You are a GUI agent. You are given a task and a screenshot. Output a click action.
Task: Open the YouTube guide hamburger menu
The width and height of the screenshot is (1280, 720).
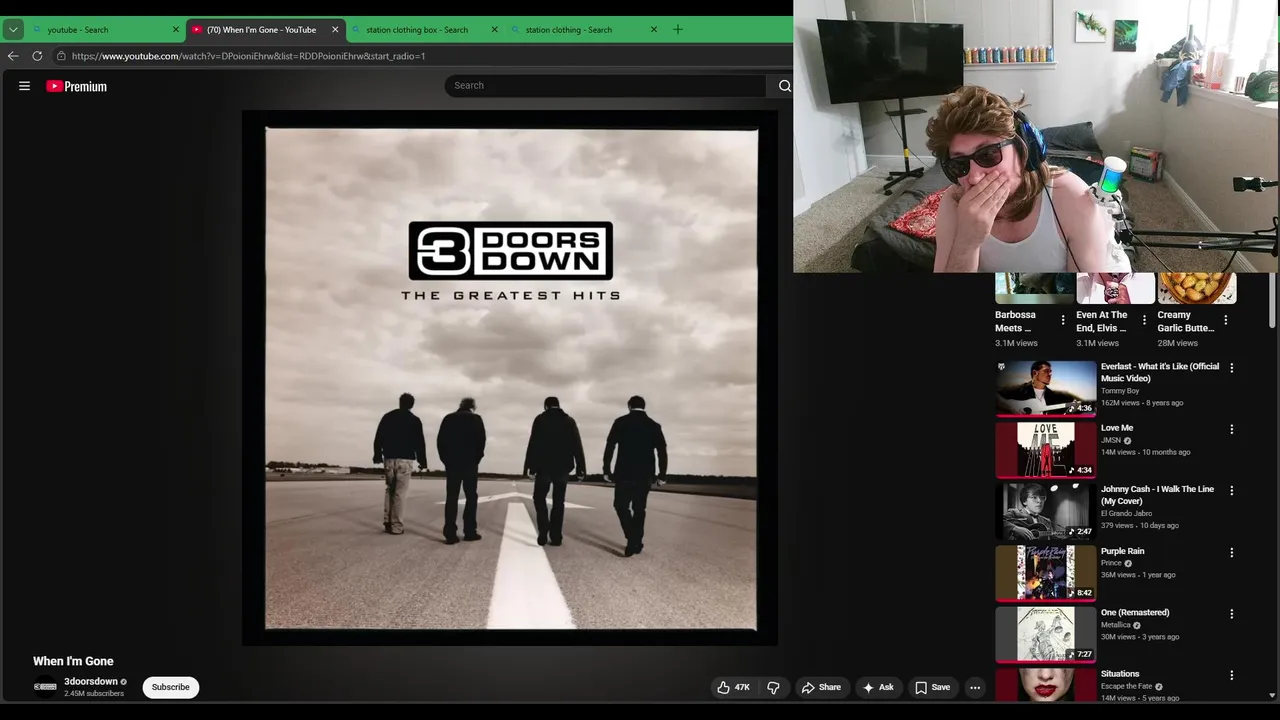click(x=24, y=86)
